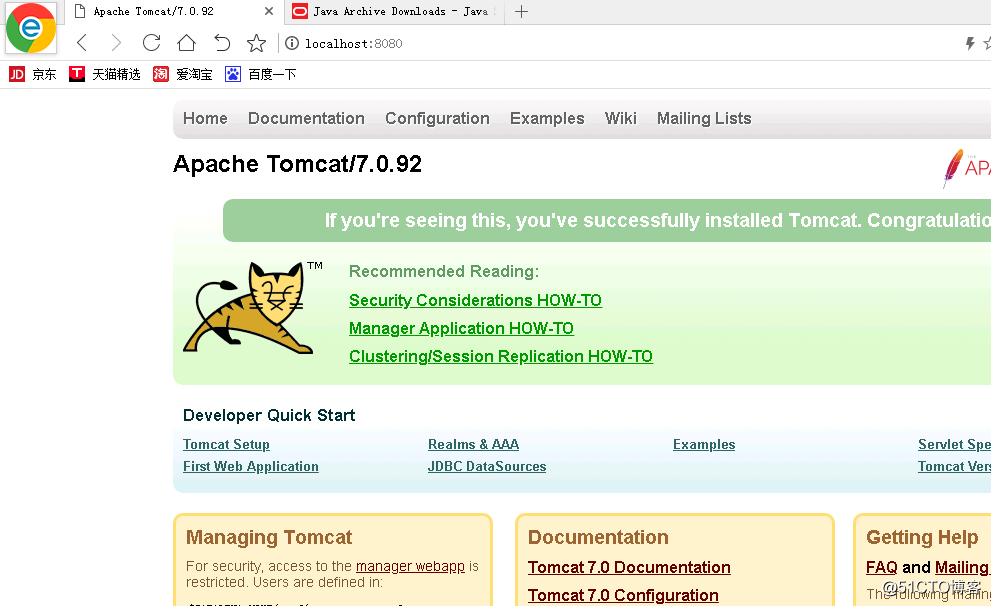Open JDBC DataSources link
This screenshot has height=606, width=991.
coord(487,466)
